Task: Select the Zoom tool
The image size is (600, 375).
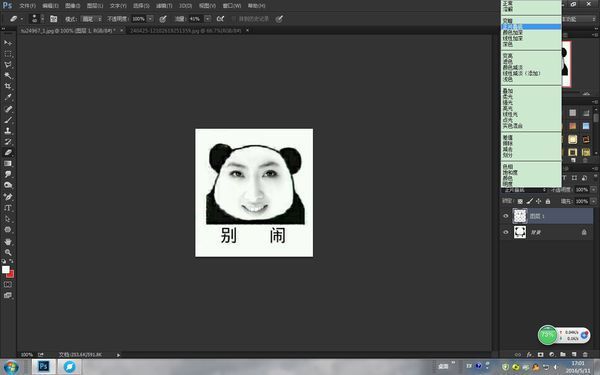Action: [x=8, y=252]
